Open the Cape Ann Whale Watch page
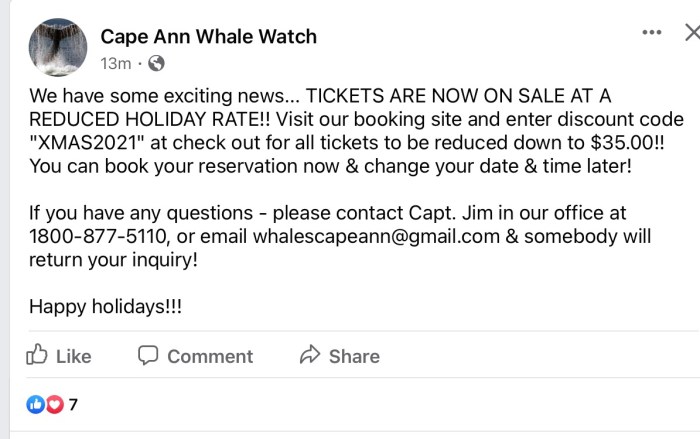The height and width of the screenshot is (439, 700). click(208, 37)
